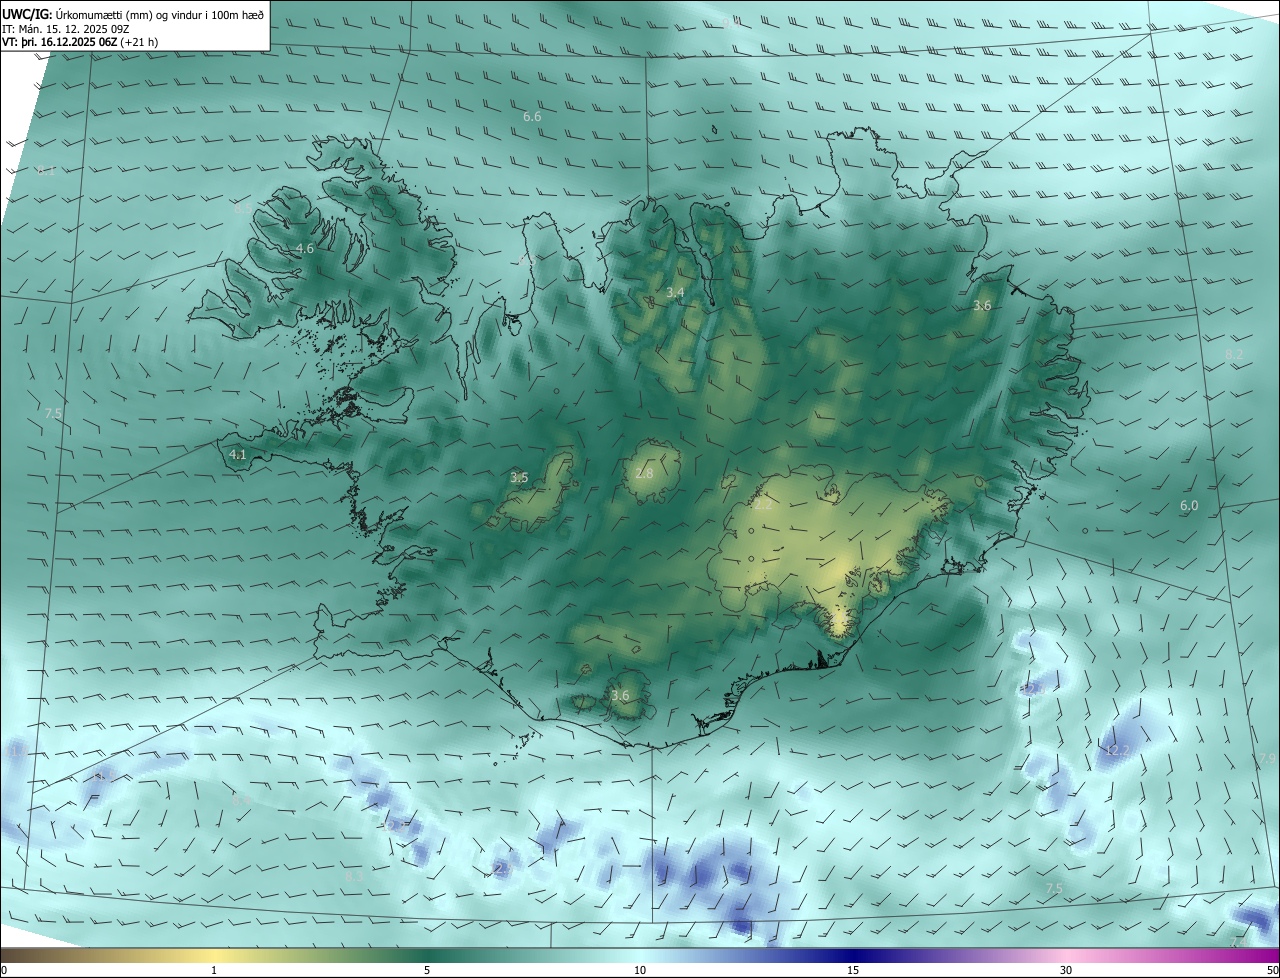This screenshot has height=978, width=1280.
Task: Click the 2.8 value on the glacier
Action: pos(644,473)
